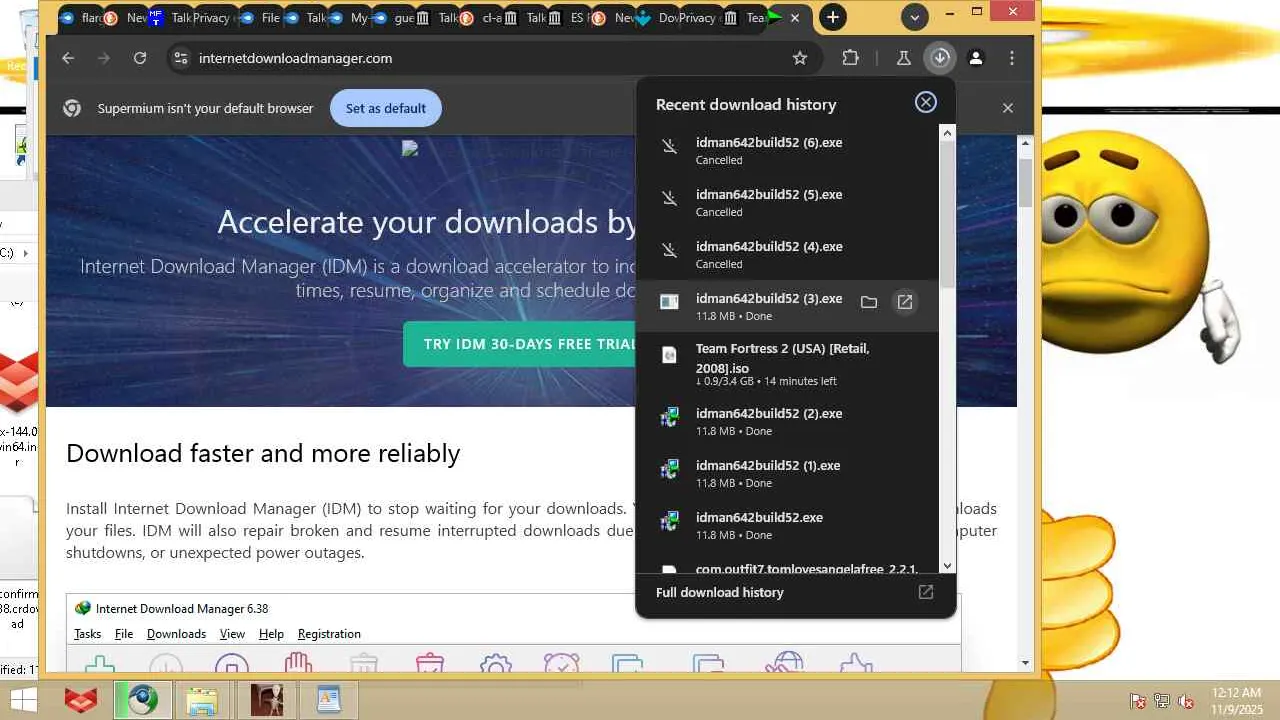Open the browser profile icon

pos(976,58)
